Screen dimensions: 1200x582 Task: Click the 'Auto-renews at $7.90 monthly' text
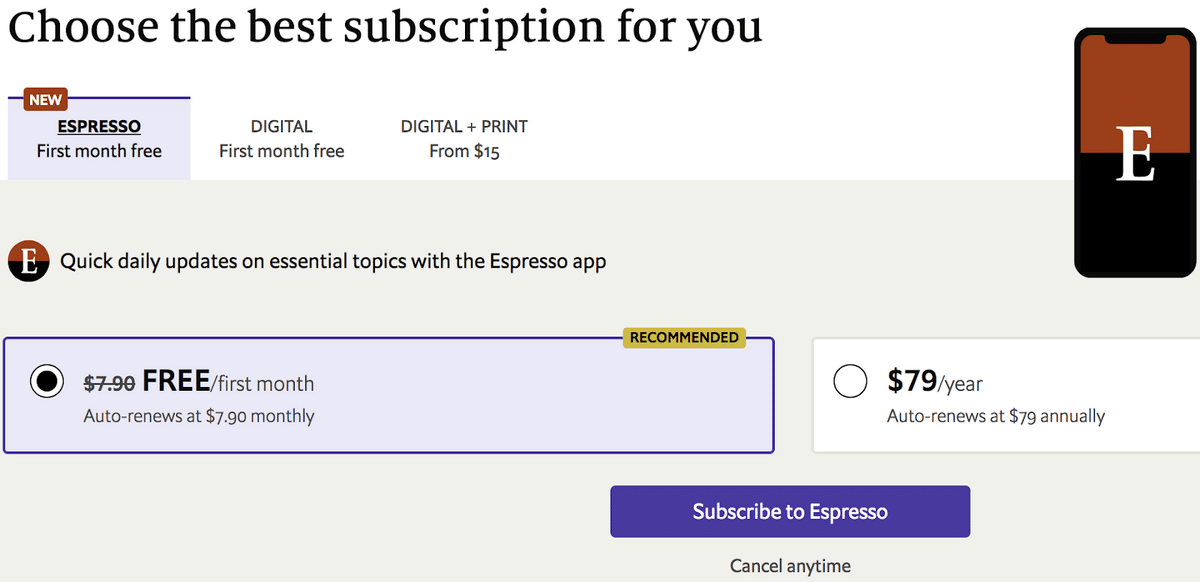click(x=198, y=416)
